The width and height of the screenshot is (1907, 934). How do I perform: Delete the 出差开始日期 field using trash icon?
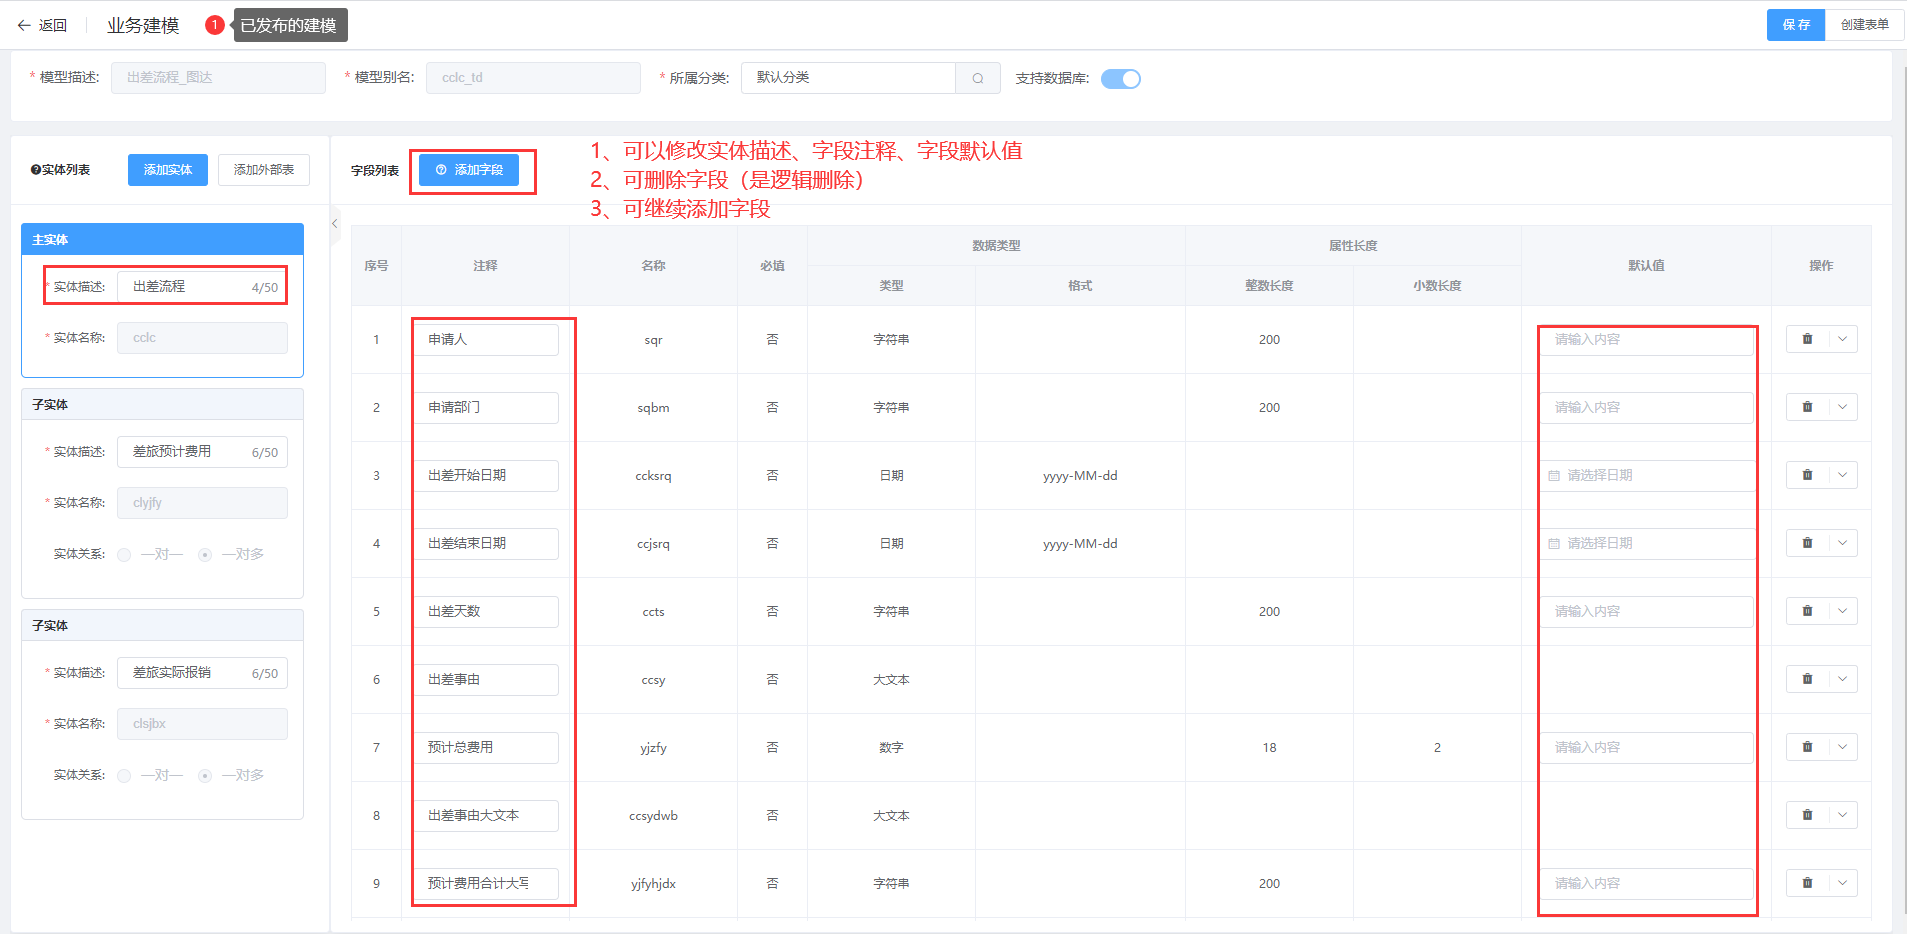1807,475
